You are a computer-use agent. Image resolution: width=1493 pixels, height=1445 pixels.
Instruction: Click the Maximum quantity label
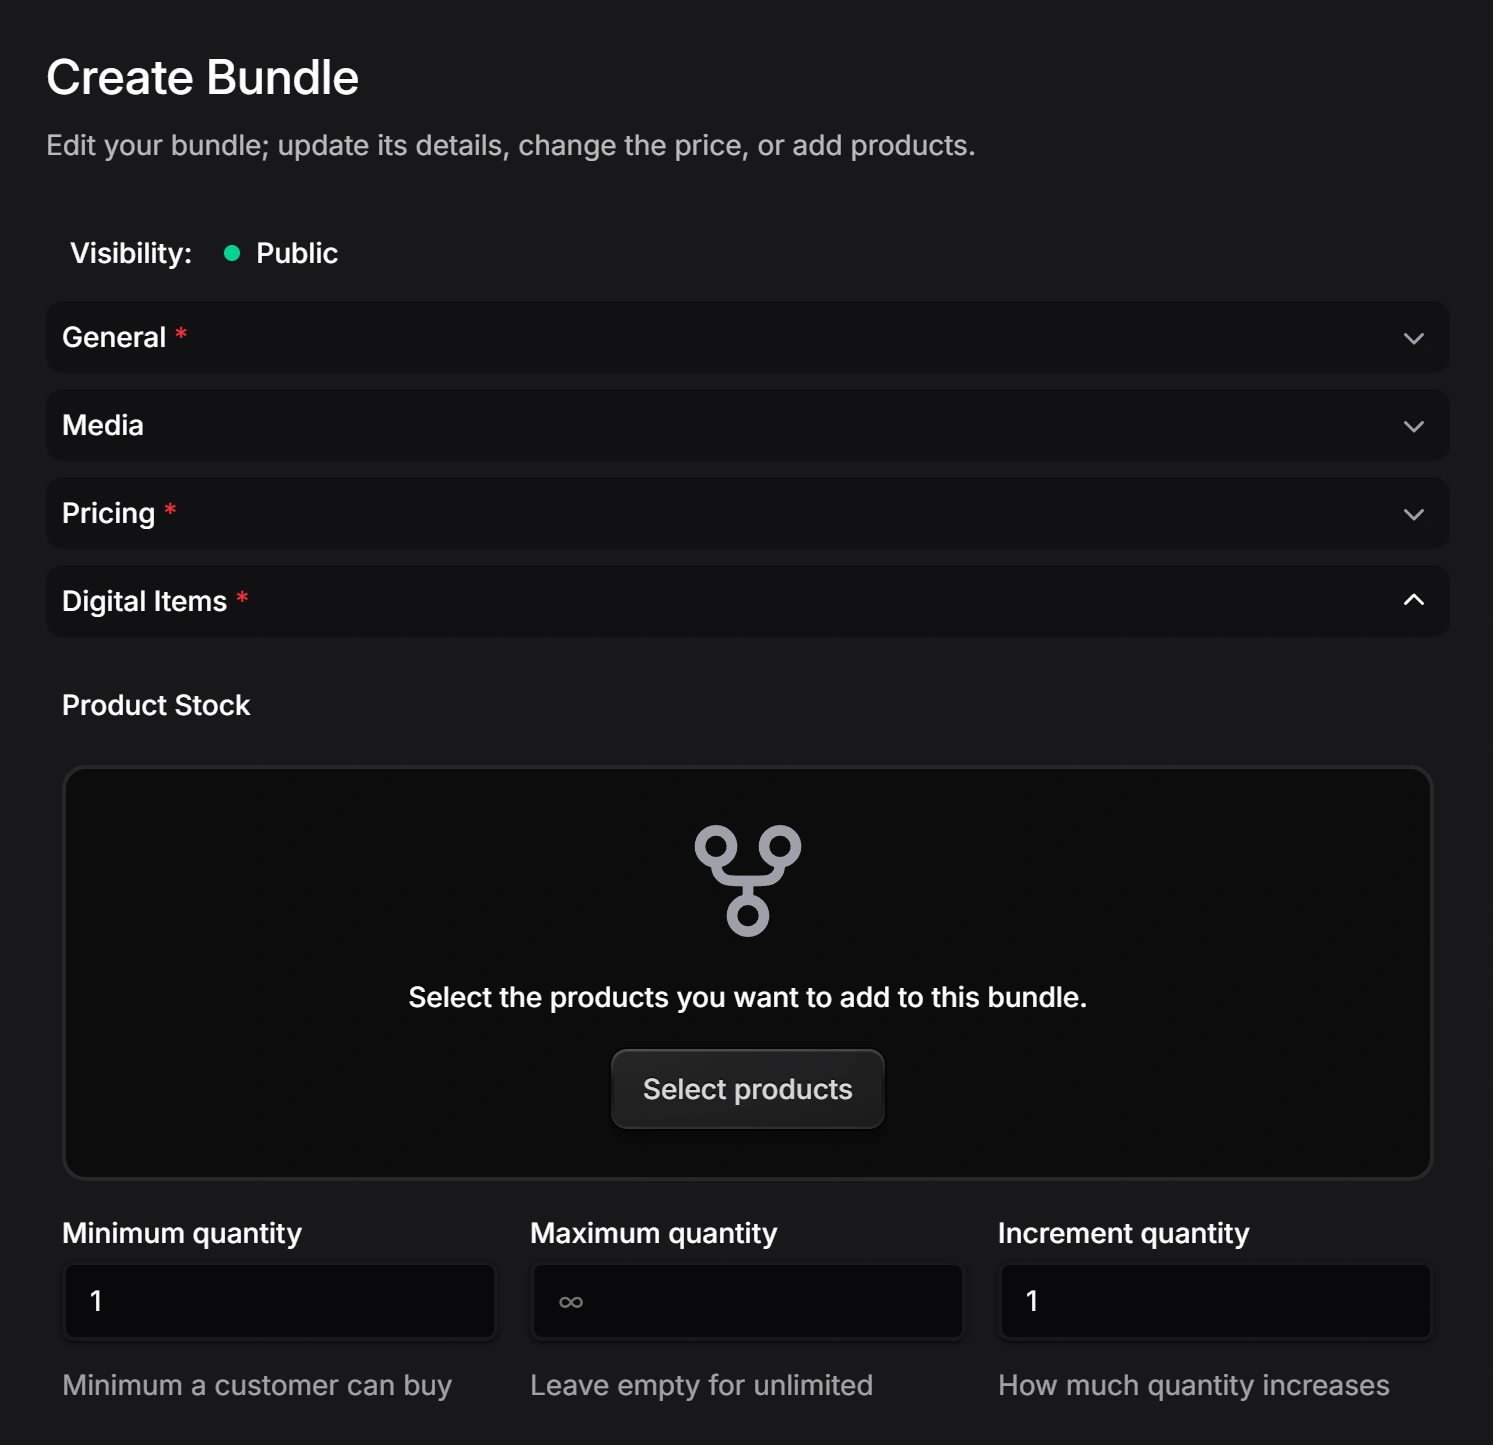coord(653,1234)
